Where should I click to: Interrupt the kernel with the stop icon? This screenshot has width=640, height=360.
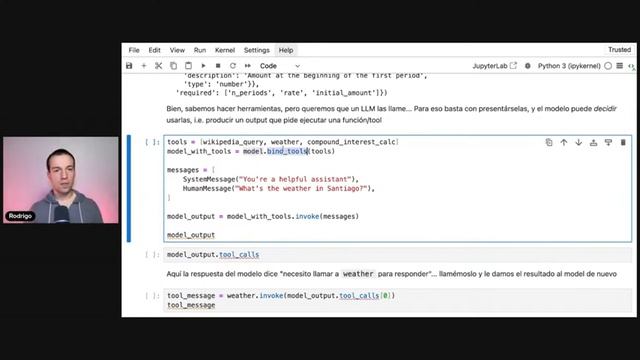coord(218,66)
